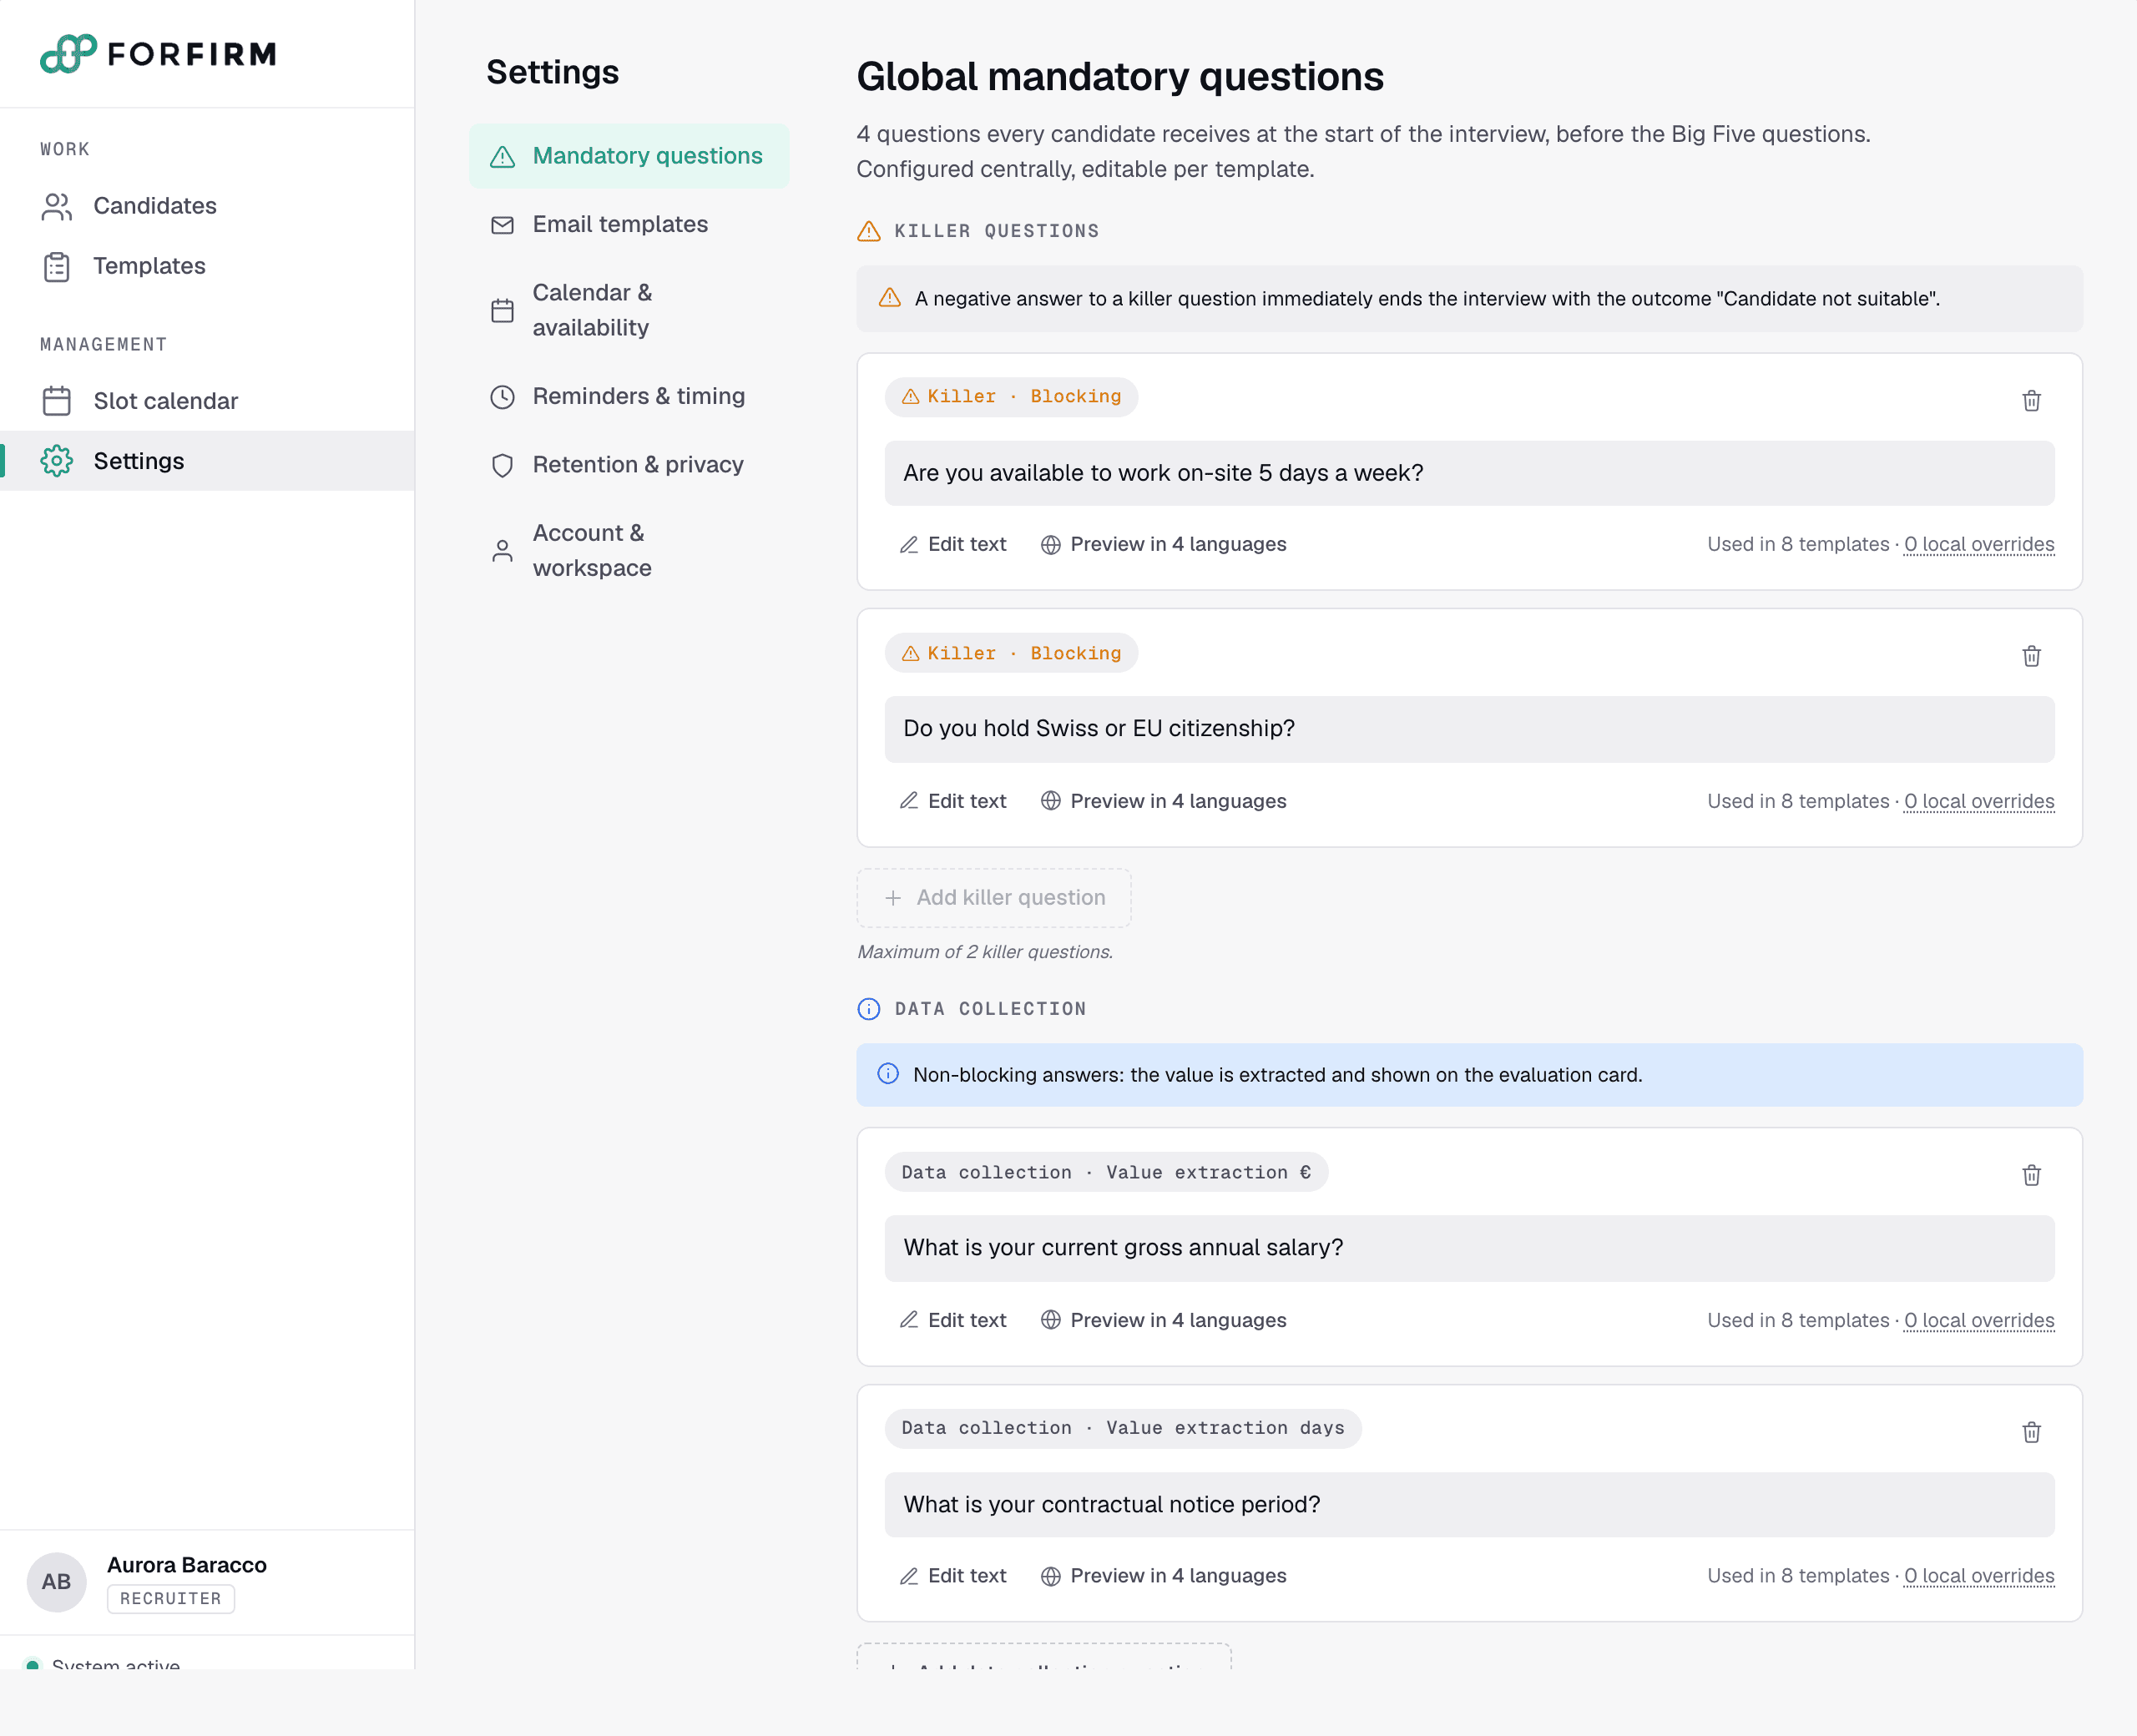Viewport: 2137px width, 1736px height.
Task: Open local overrides for citizenship question
Action: click(1979, 801)
